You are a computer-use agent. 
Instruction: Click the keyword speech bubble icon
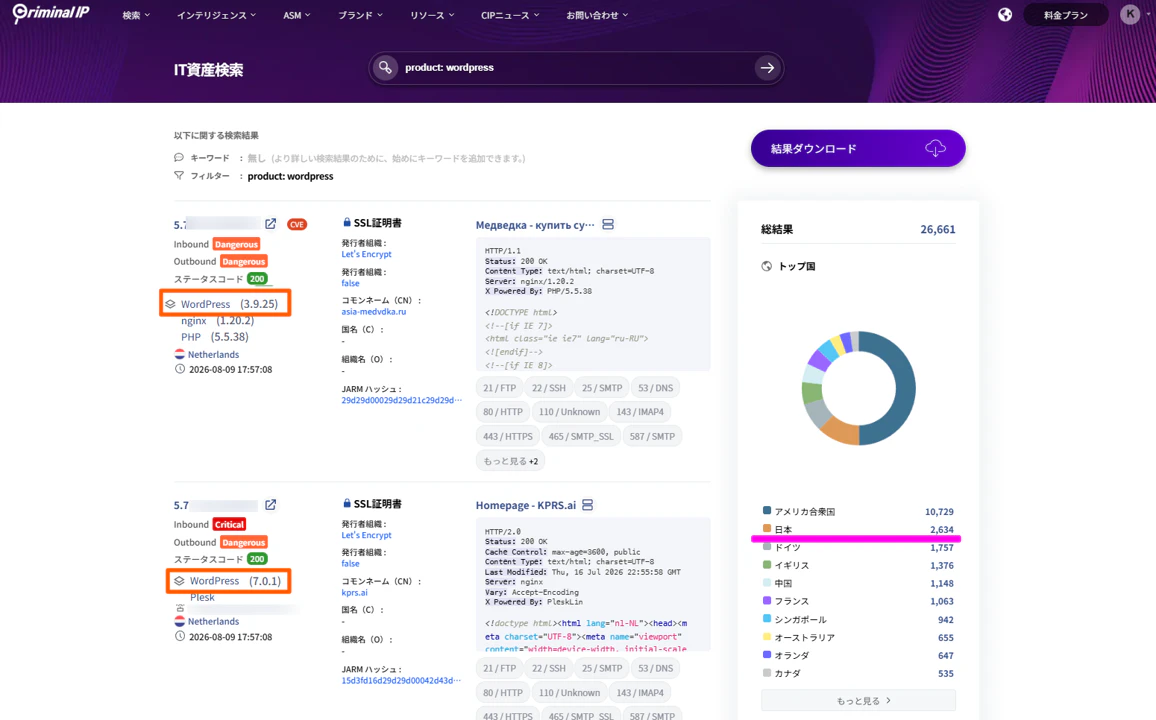pos(178,158)
